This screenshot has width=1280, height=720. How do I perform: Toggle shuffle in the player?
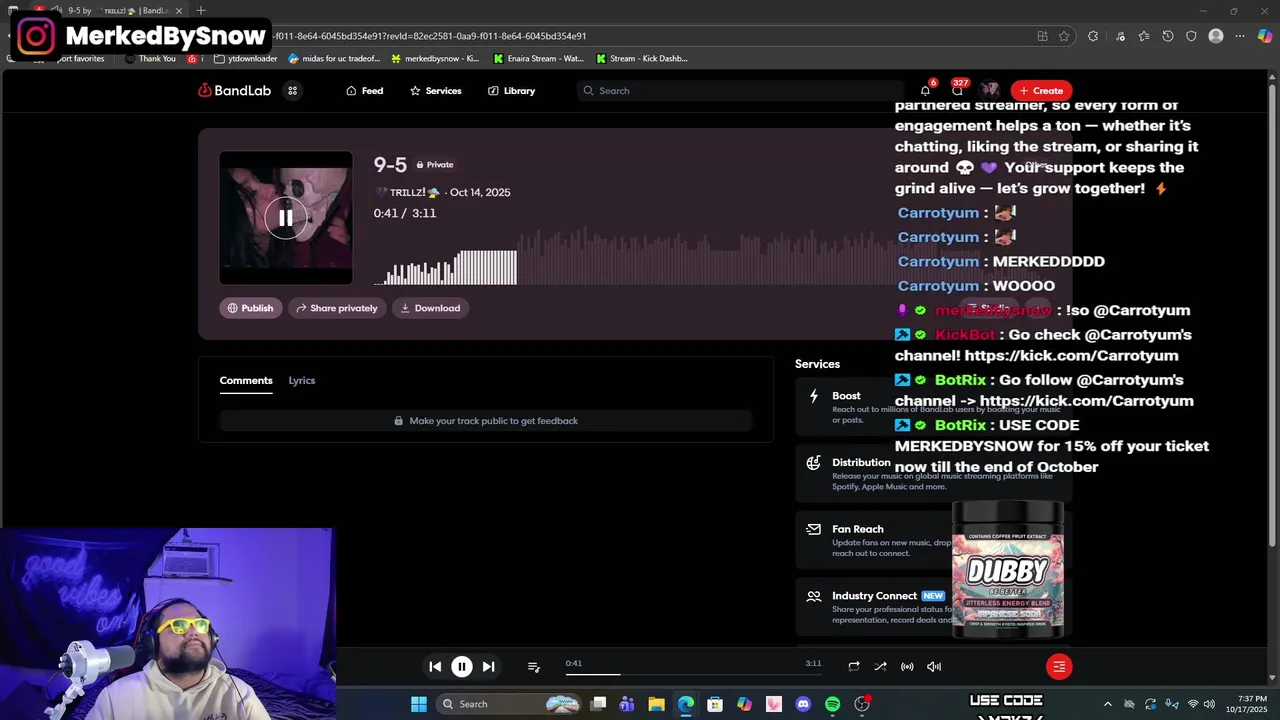point(880,667)
